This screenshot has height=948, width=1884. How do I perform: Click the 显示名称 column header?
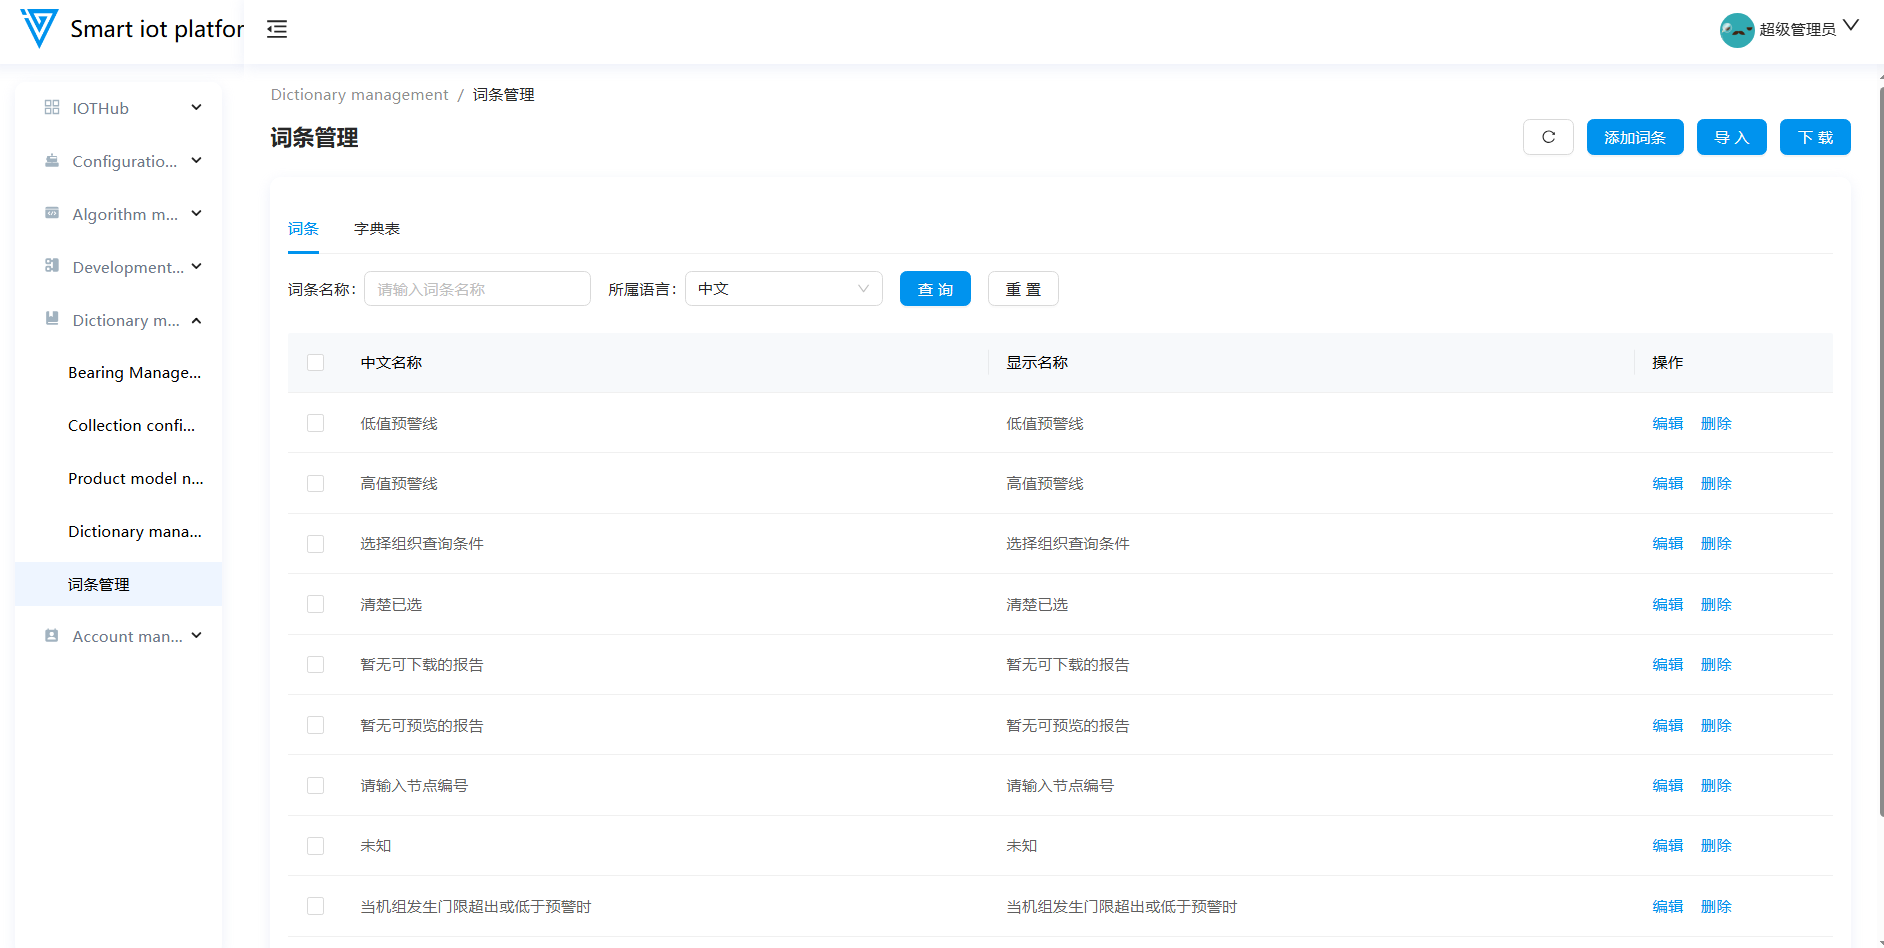coord(1037,362)
